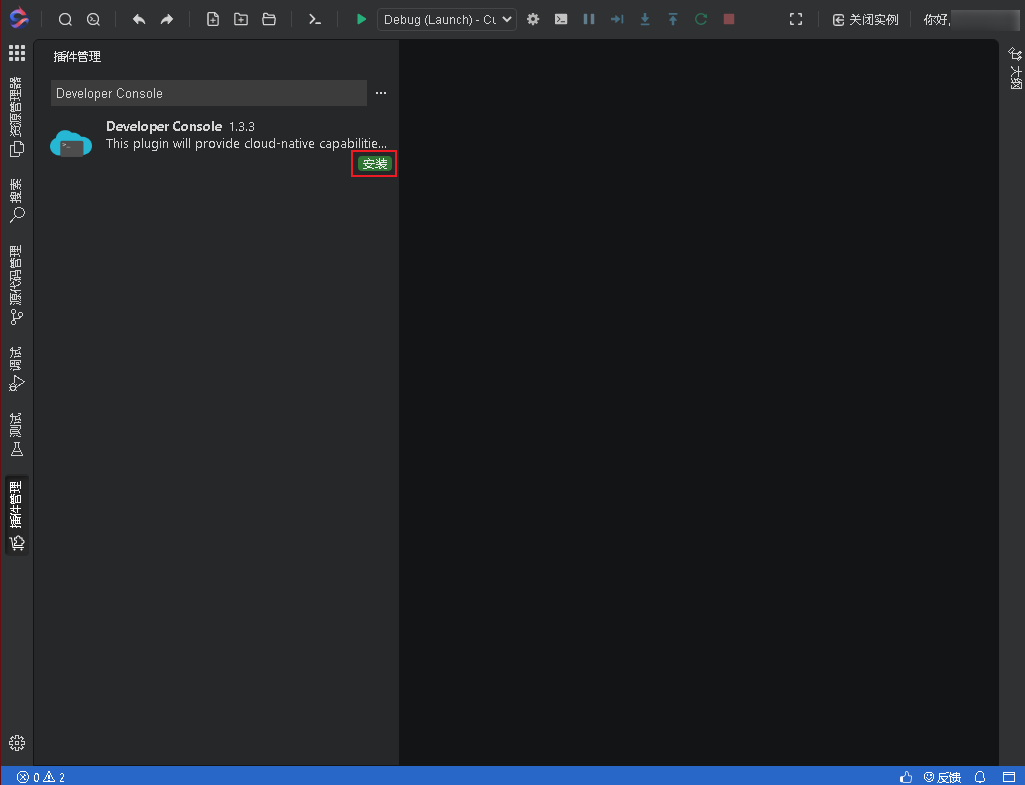Click the search magnifier icon in toolbar
The image size is (1025, 785).
[x=65, y=20]
